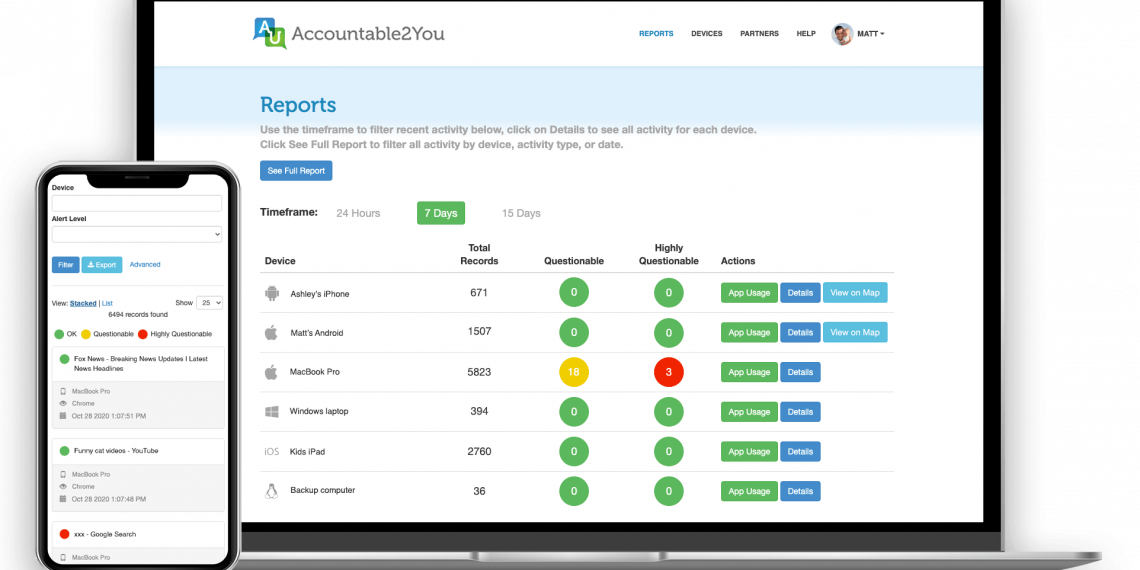Open the REPORTS nav item
The width and height of the screenshot is (1140, 570).
[x=656, y=33]
